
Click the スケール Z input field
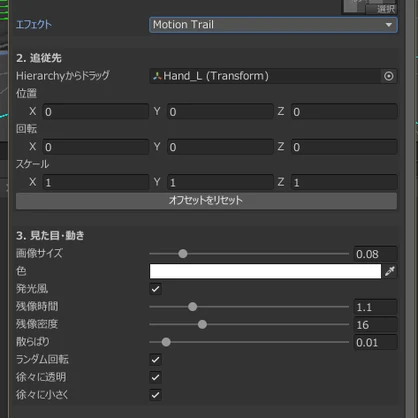[344, 182]
